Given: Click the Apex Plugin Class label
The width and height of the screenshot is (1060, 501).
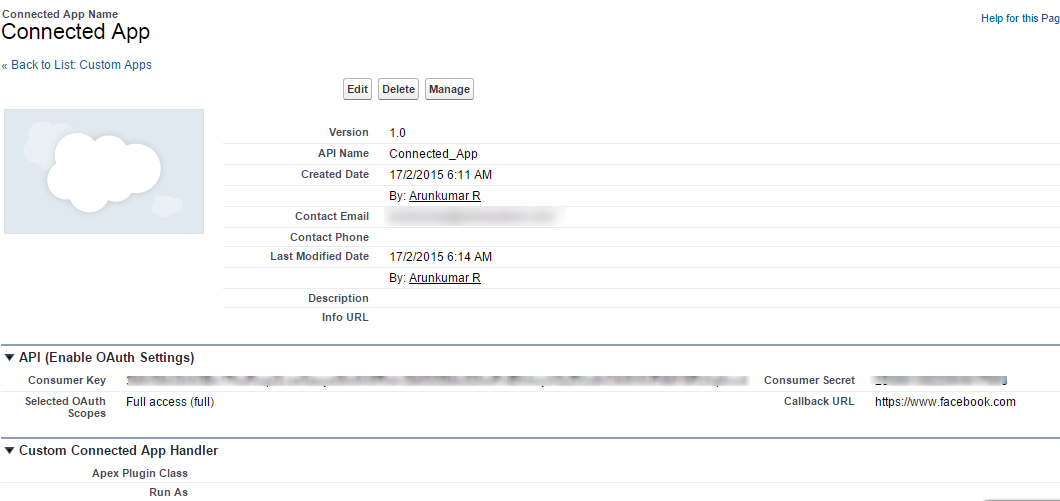Looking at the screenshot, I should click(x=140, y=473).
